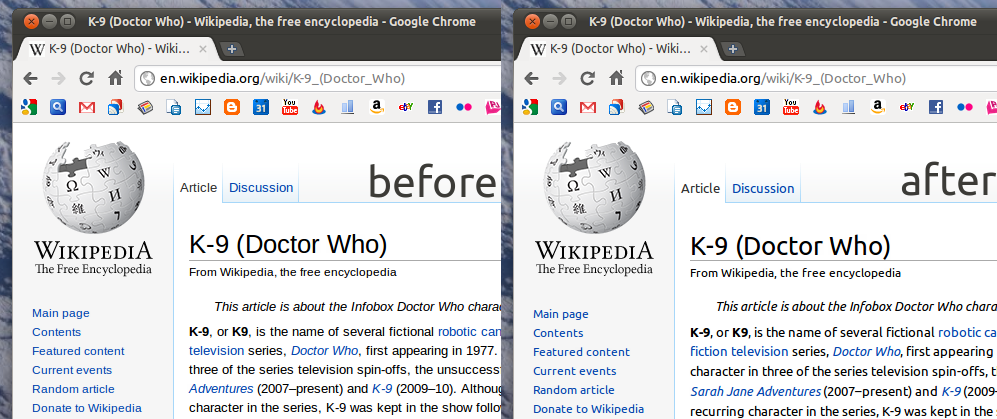Open Current events link in right window

tap(575, 371)
